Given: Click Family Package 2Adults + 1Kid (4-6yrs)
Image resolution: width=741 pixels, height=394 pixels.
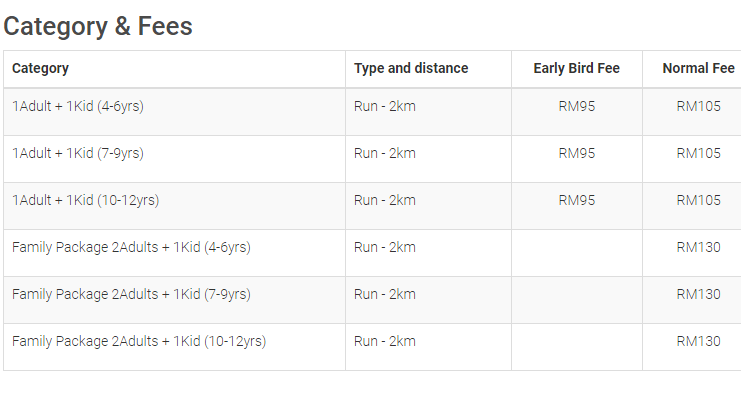Looking at the screenshot, I should (x=131, y=248).
